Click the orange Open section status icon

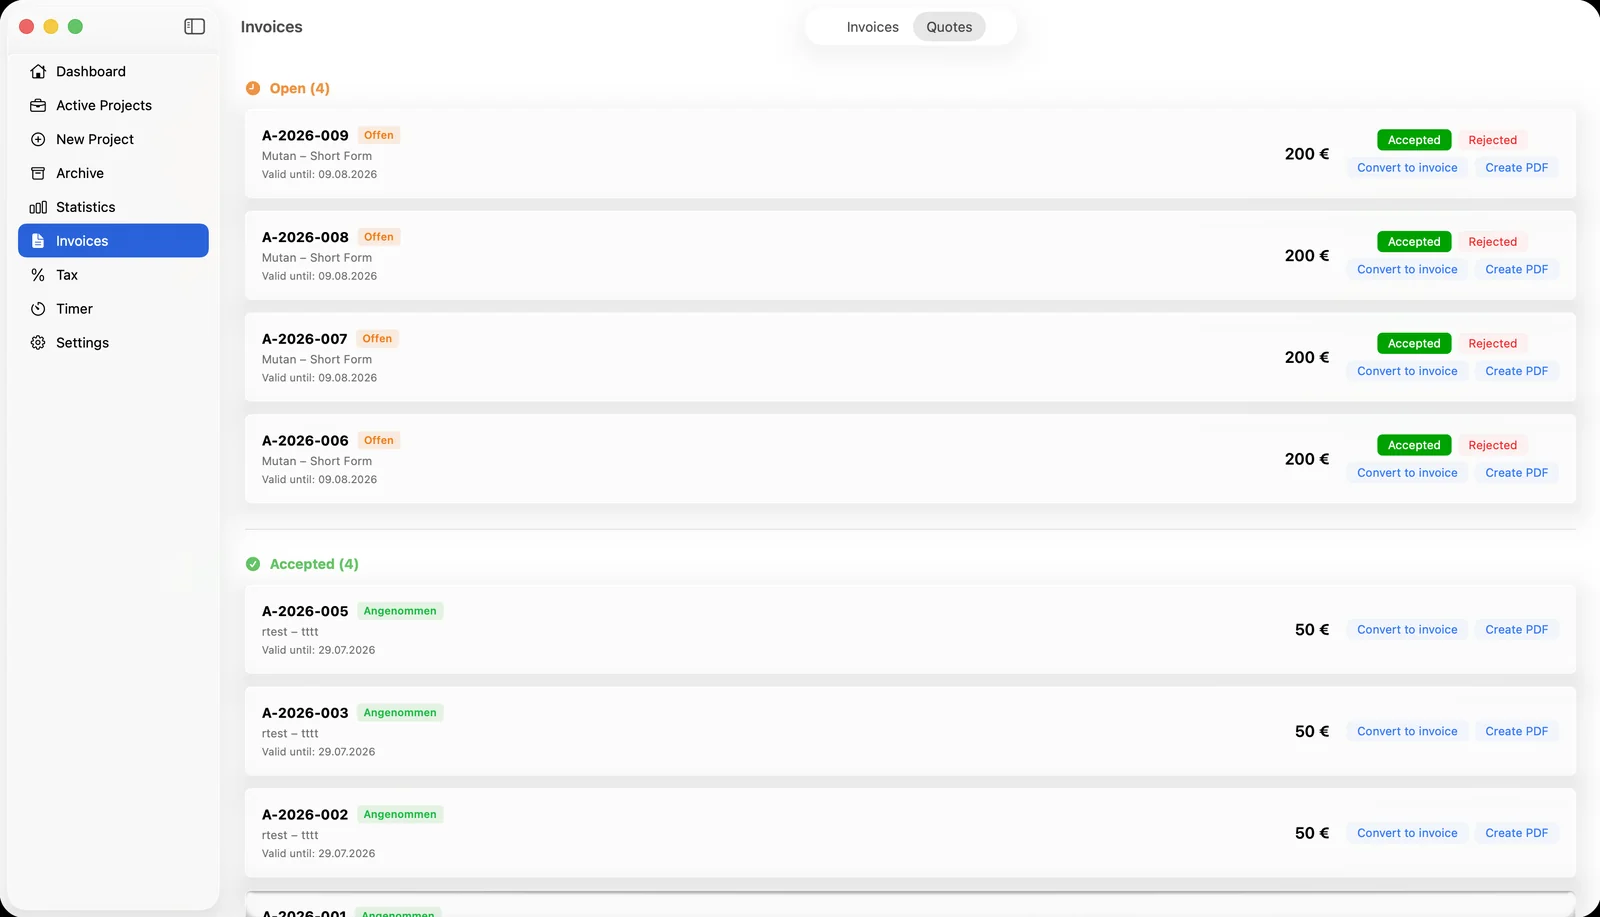253,88
